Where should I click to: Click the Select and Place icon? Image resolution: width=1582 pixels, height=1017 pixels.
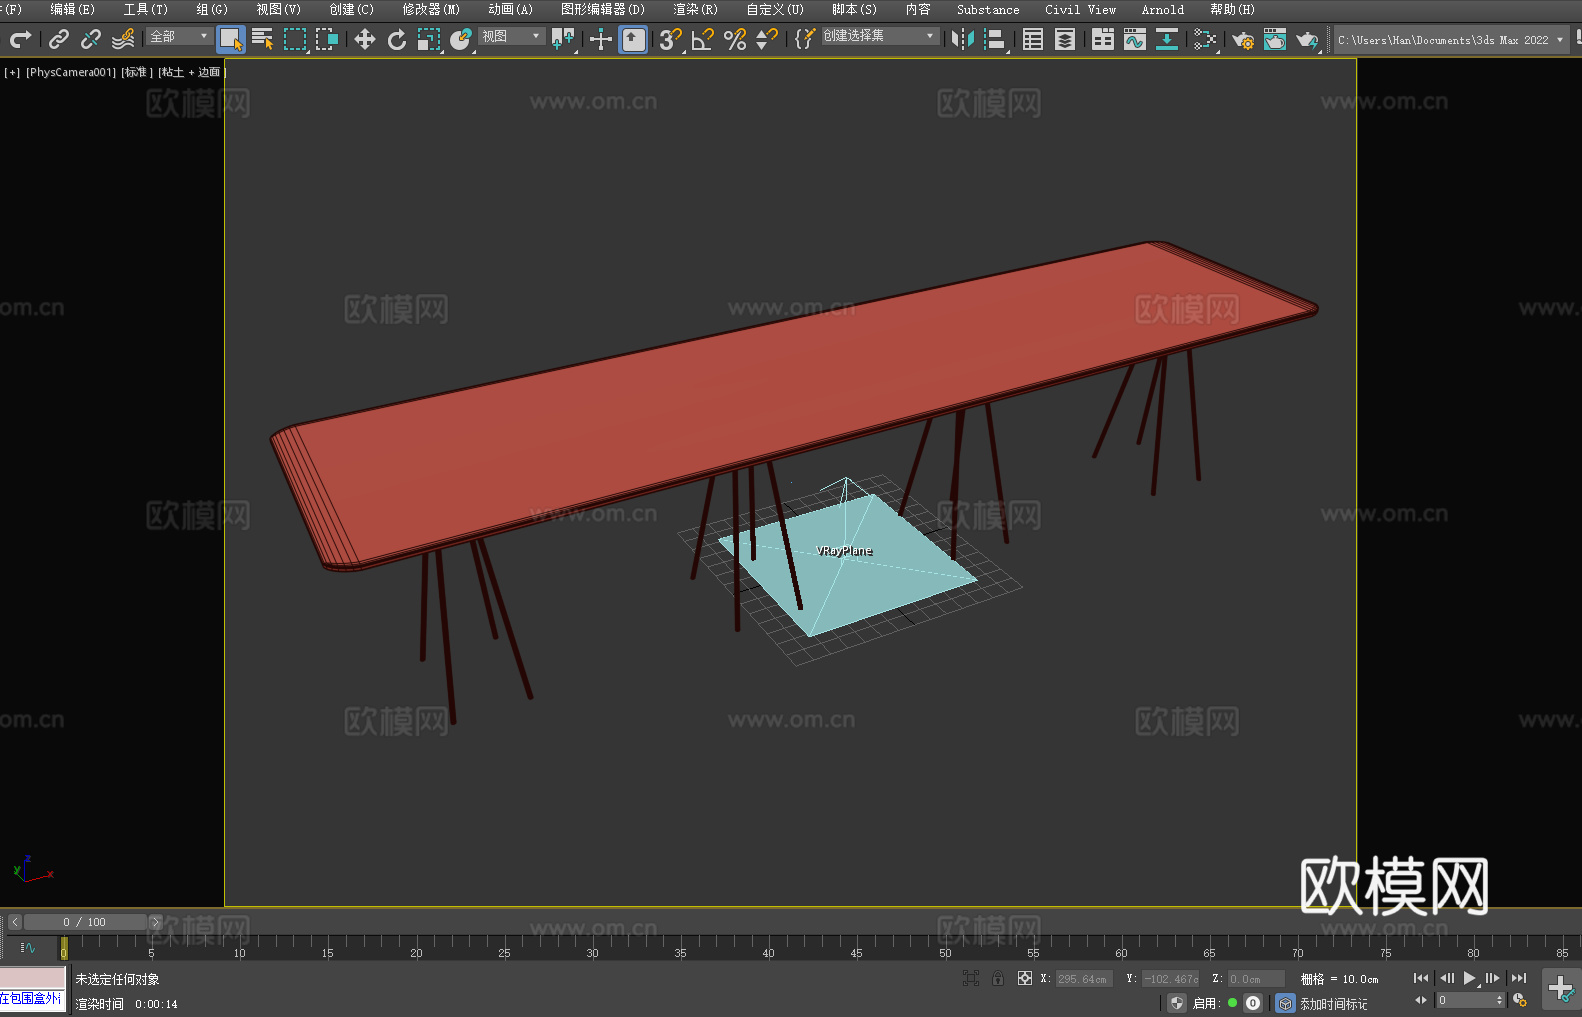coord(461,39)
